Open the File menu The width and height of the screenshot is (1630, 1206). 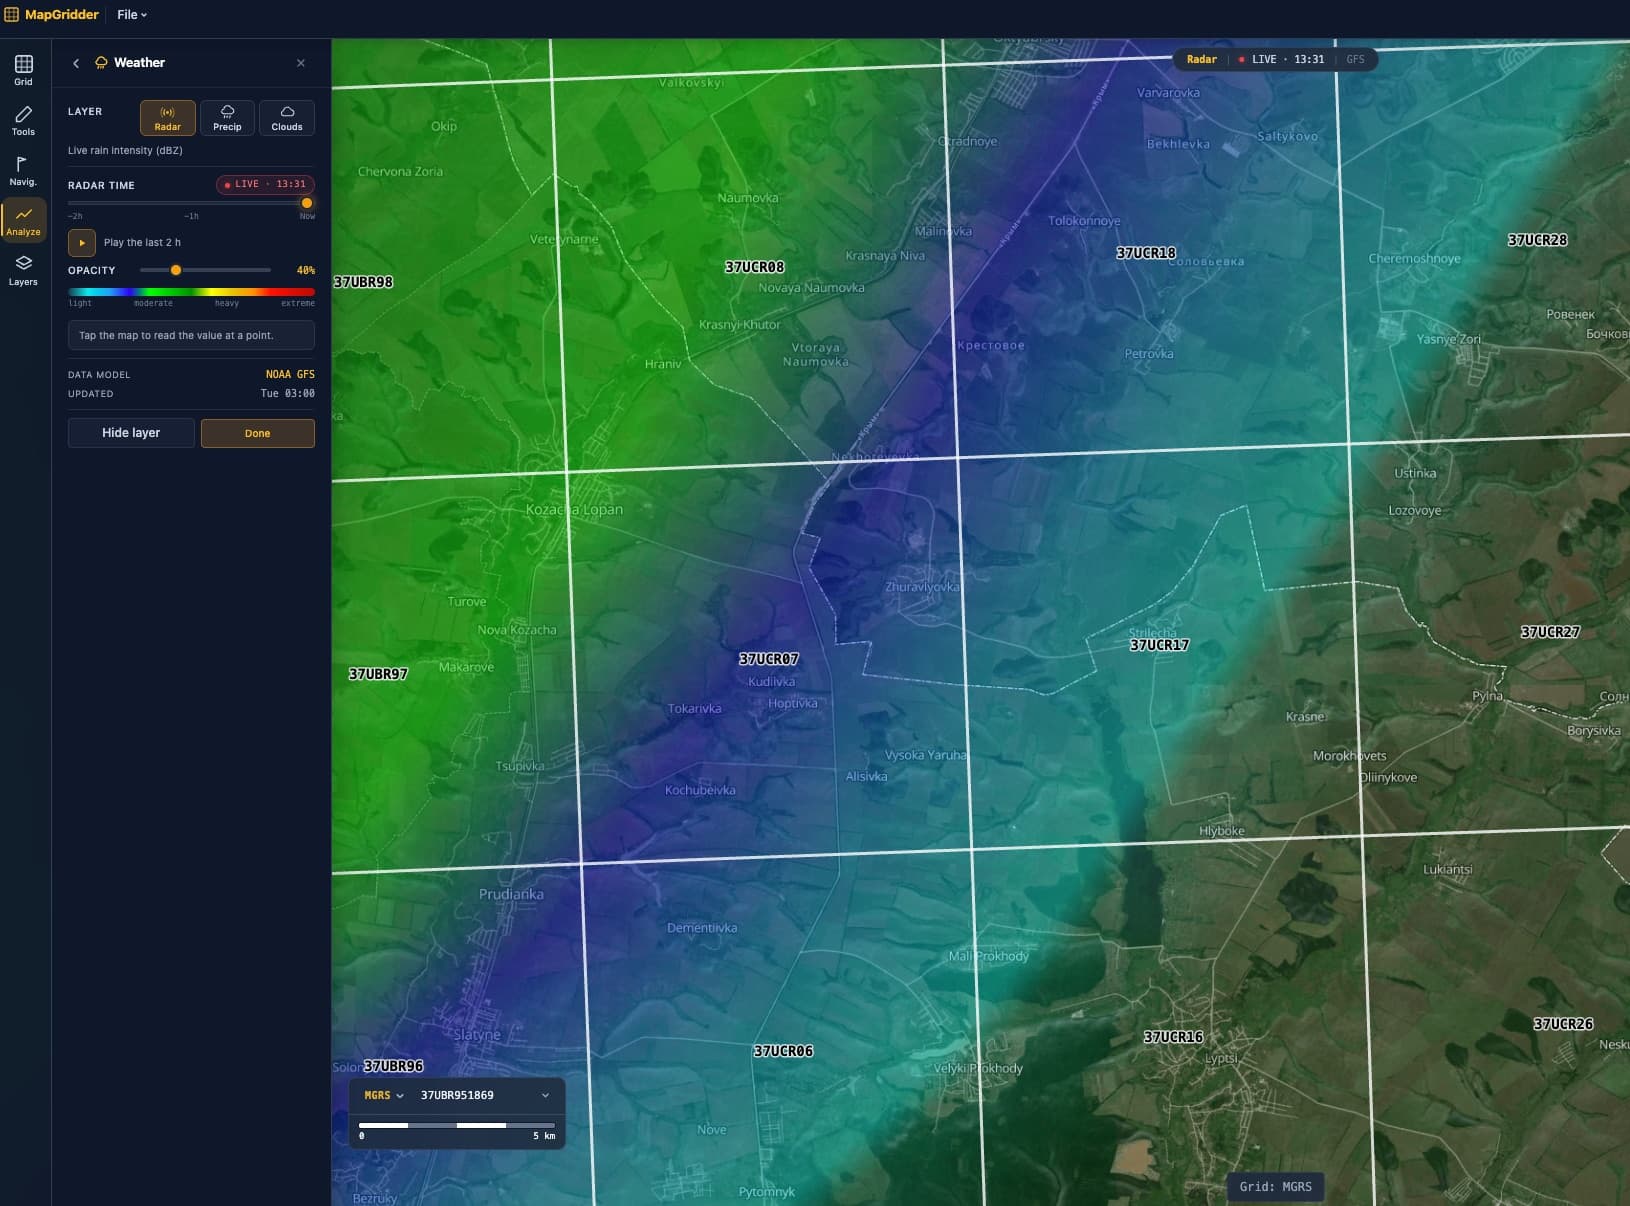[x=132, y=15]
